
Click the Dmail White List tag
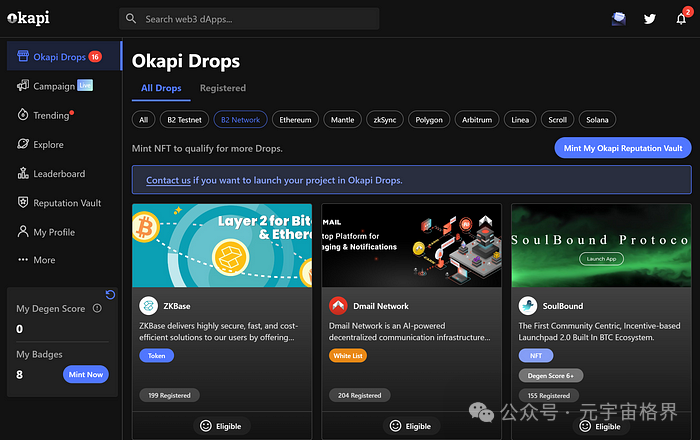click(x=348, y=356)
